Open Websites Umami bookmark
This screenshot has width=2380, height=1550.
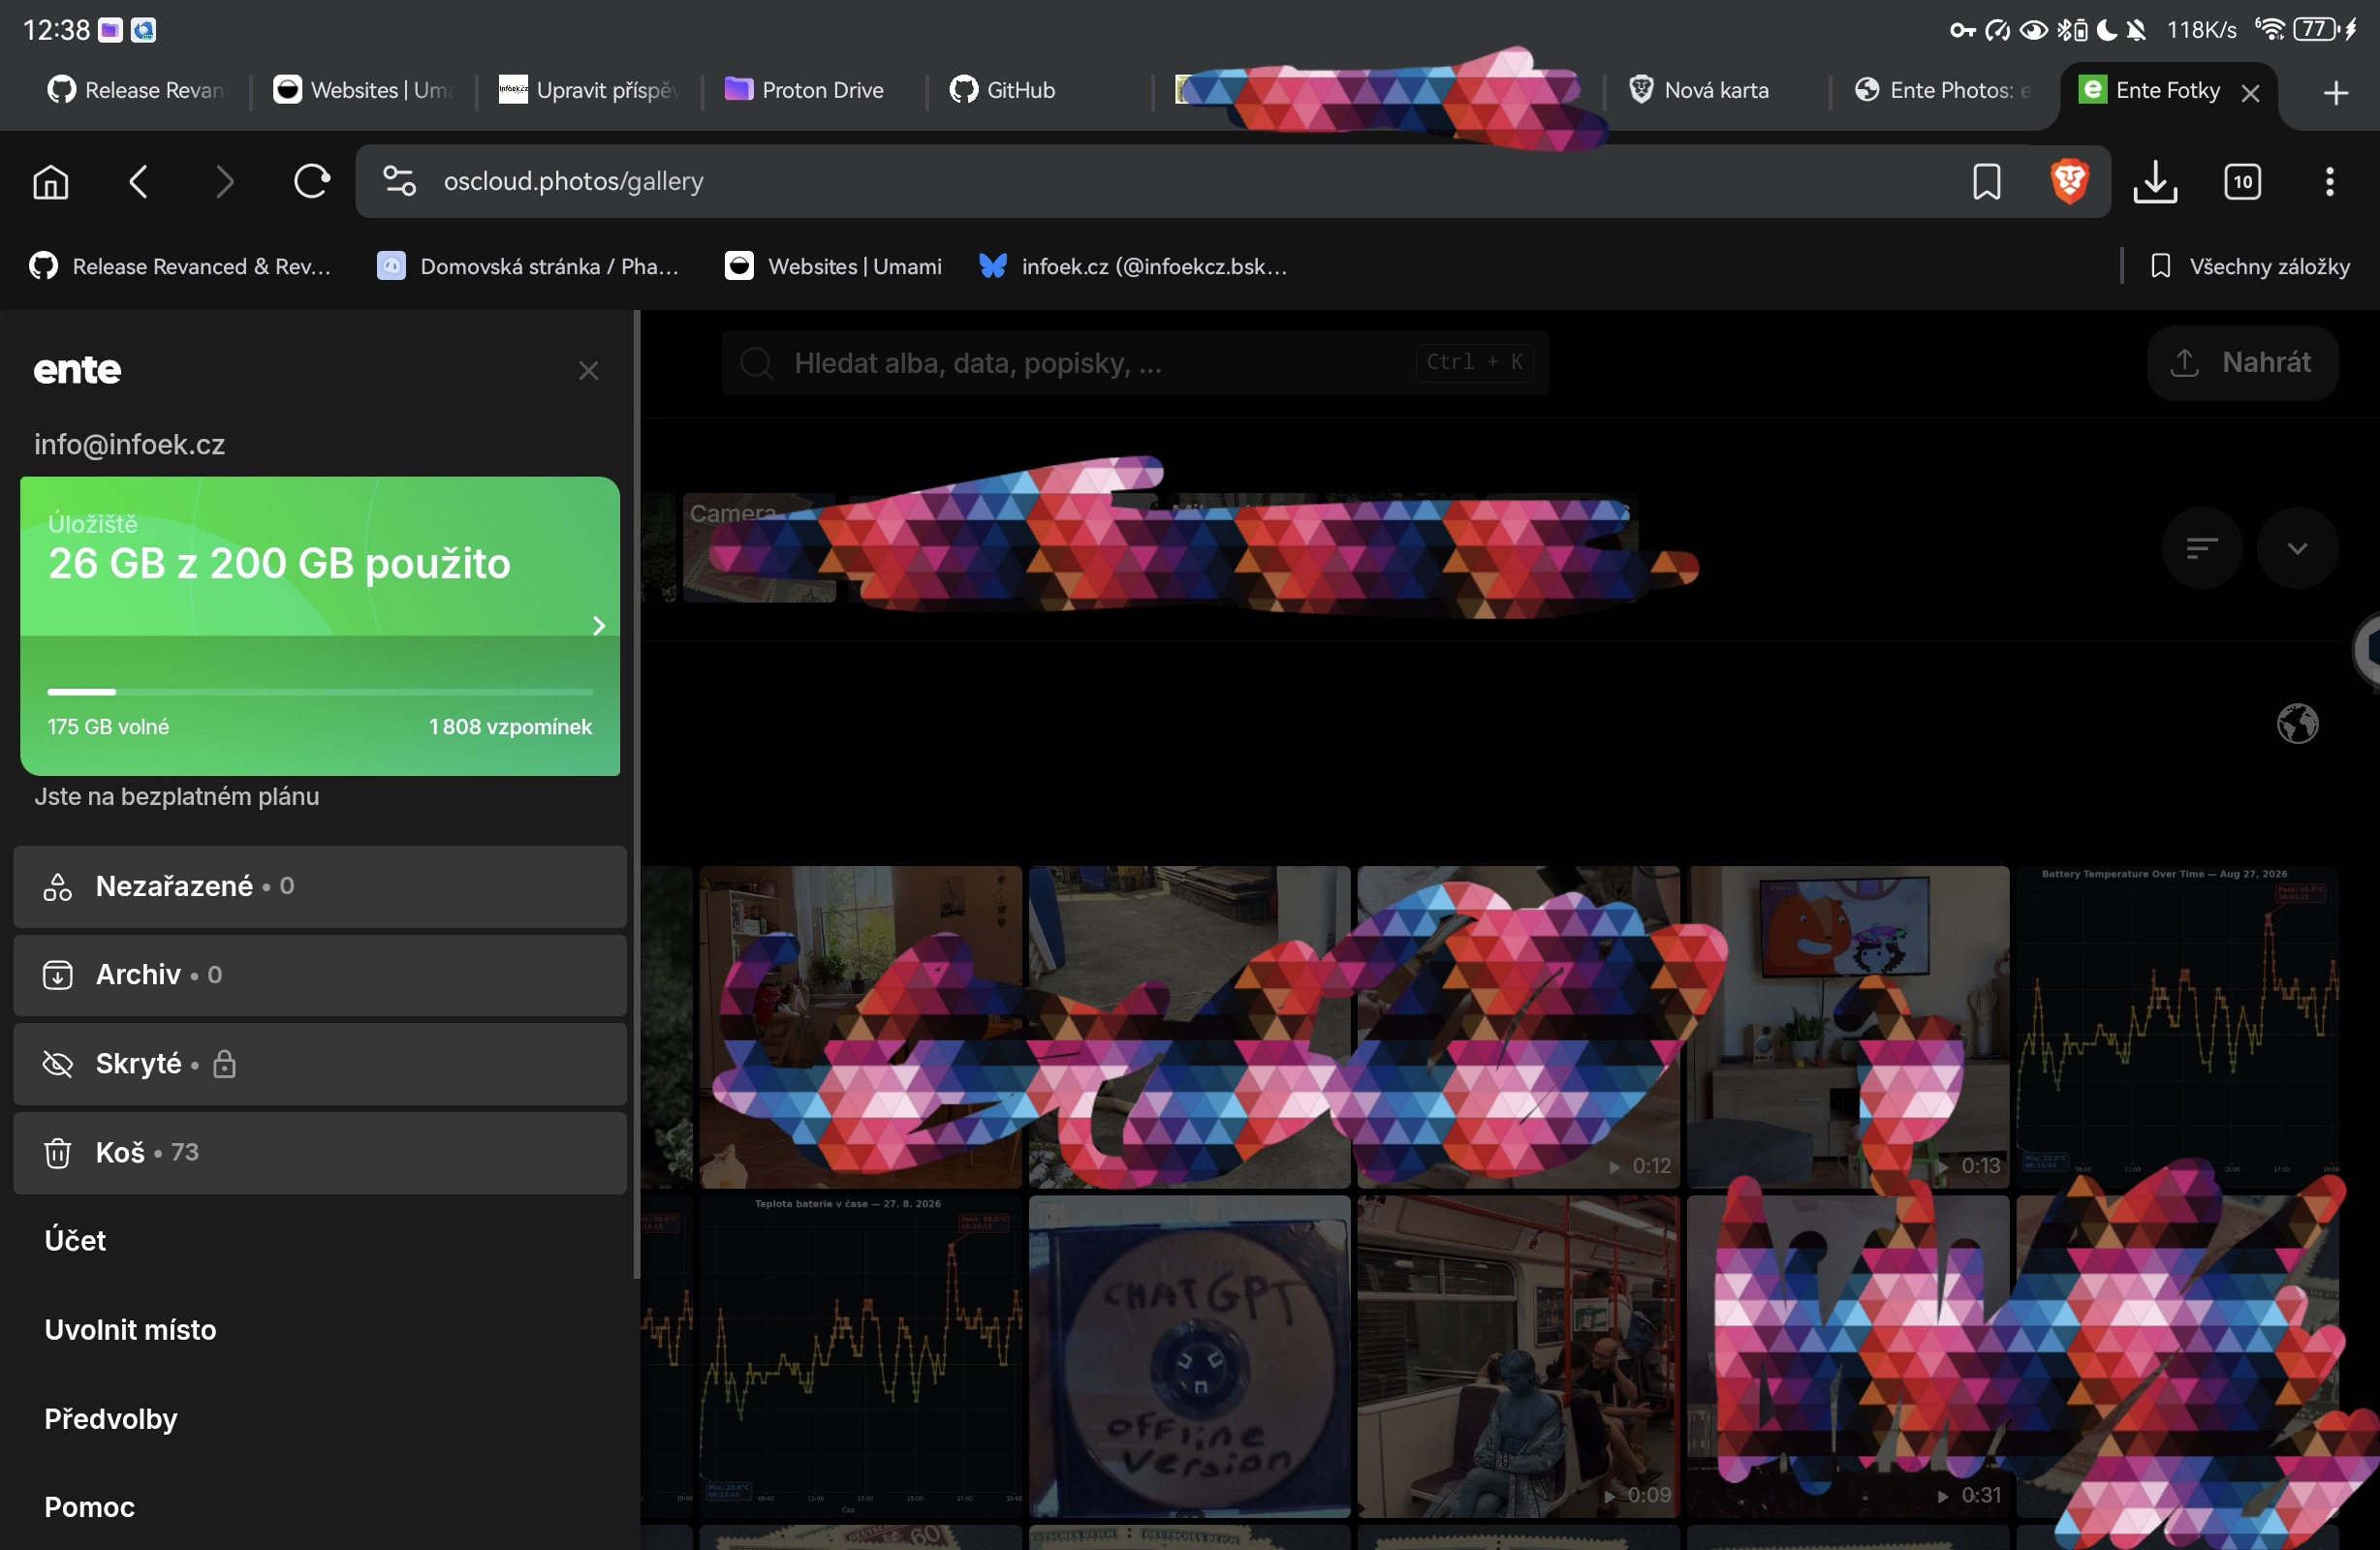point(833,266)
